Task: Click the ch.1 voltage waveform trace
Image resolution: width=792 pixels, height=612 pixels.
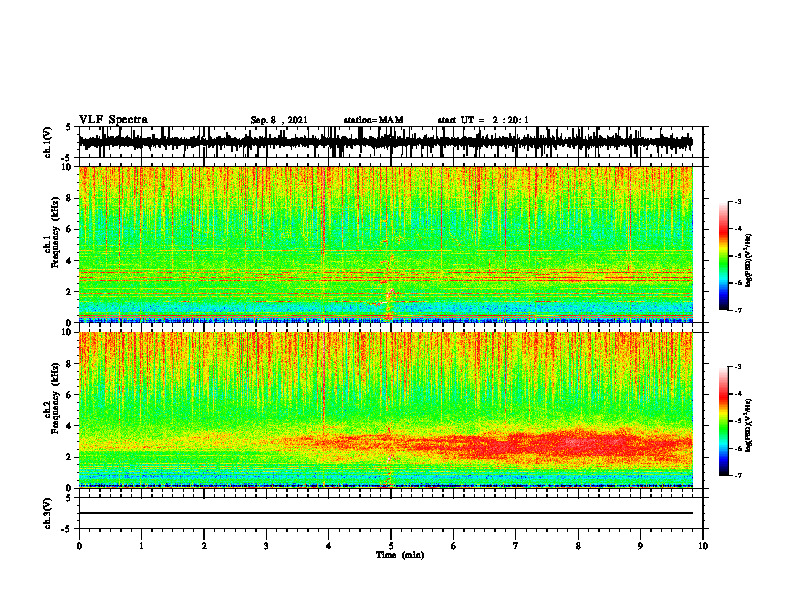Action: [385, 142]
